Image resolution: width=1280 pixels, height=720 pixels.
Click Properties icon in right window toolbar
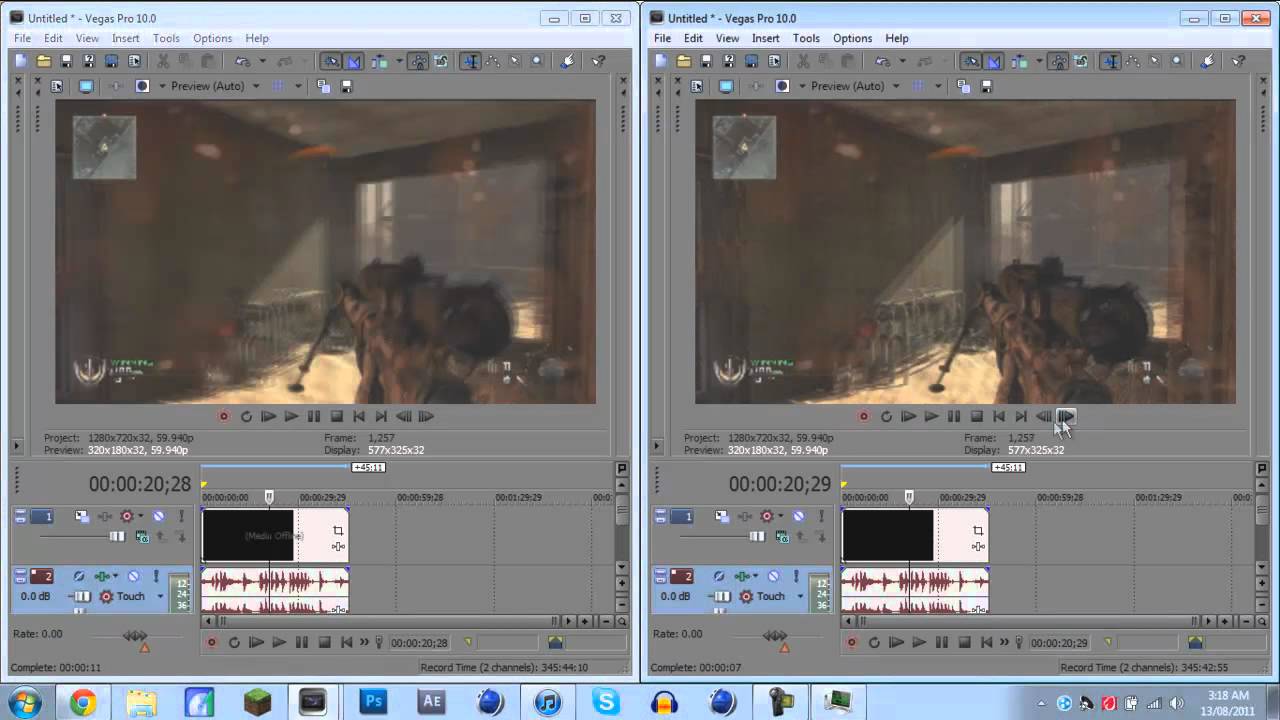click(x=774, y=61)
